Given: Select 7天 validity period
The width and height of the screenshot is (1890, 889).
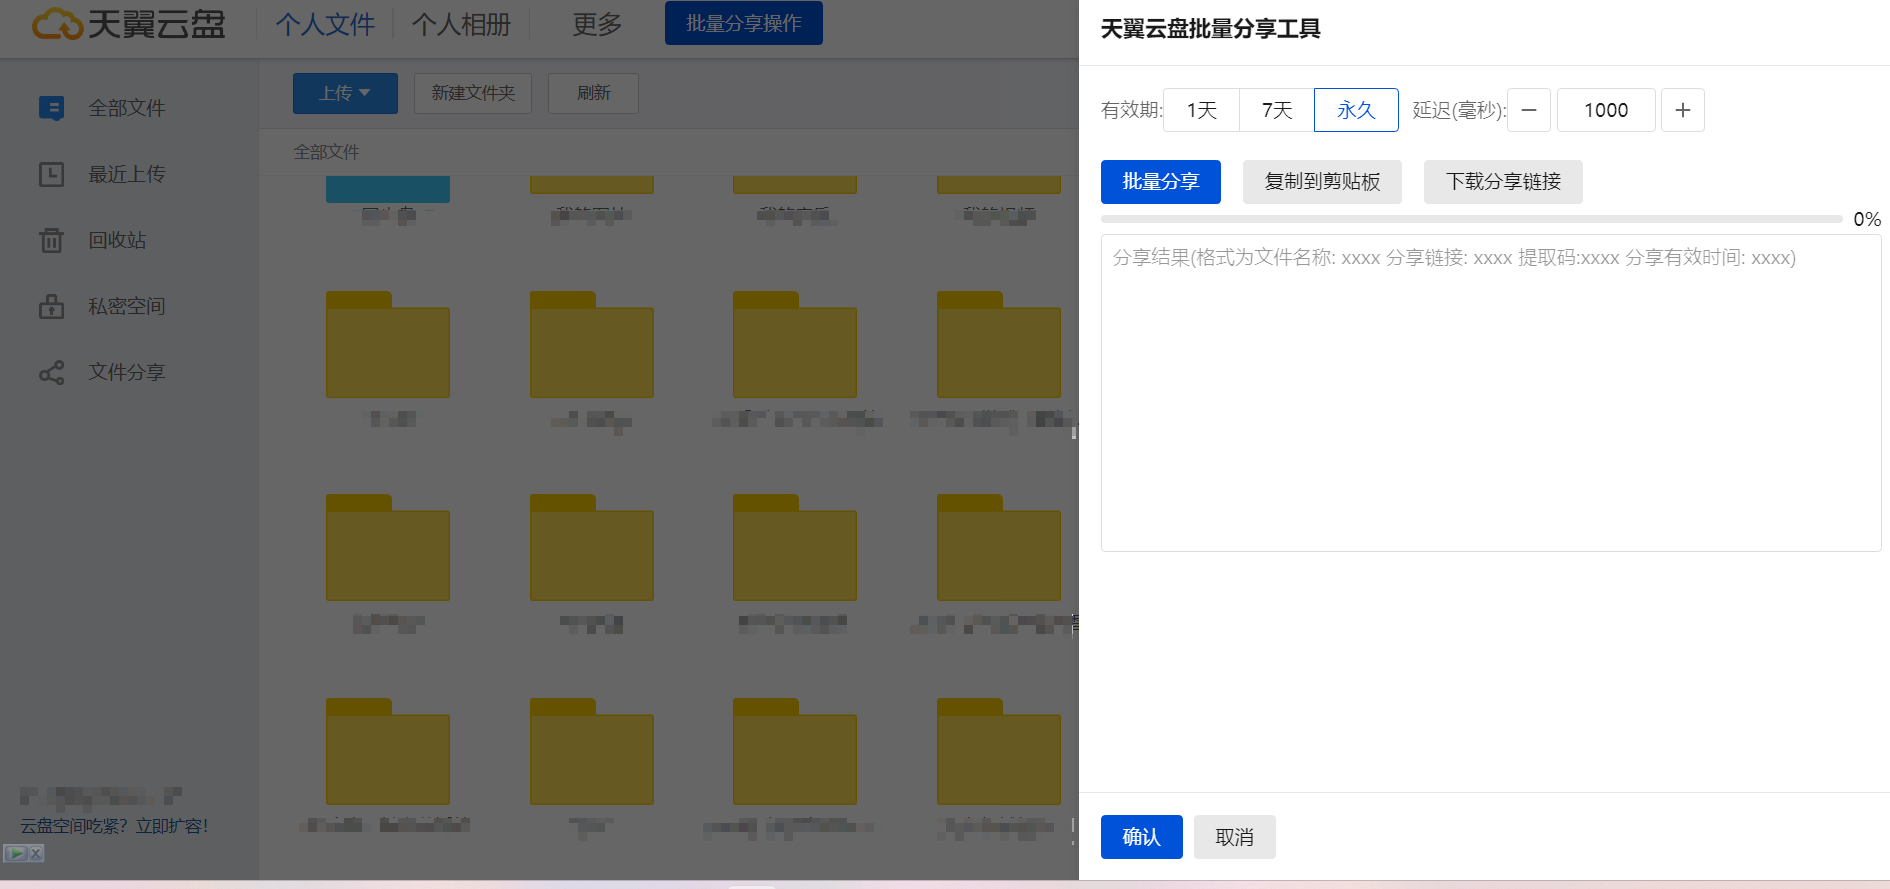Looking at the screenshot, I should click(x=1277, y=110).
